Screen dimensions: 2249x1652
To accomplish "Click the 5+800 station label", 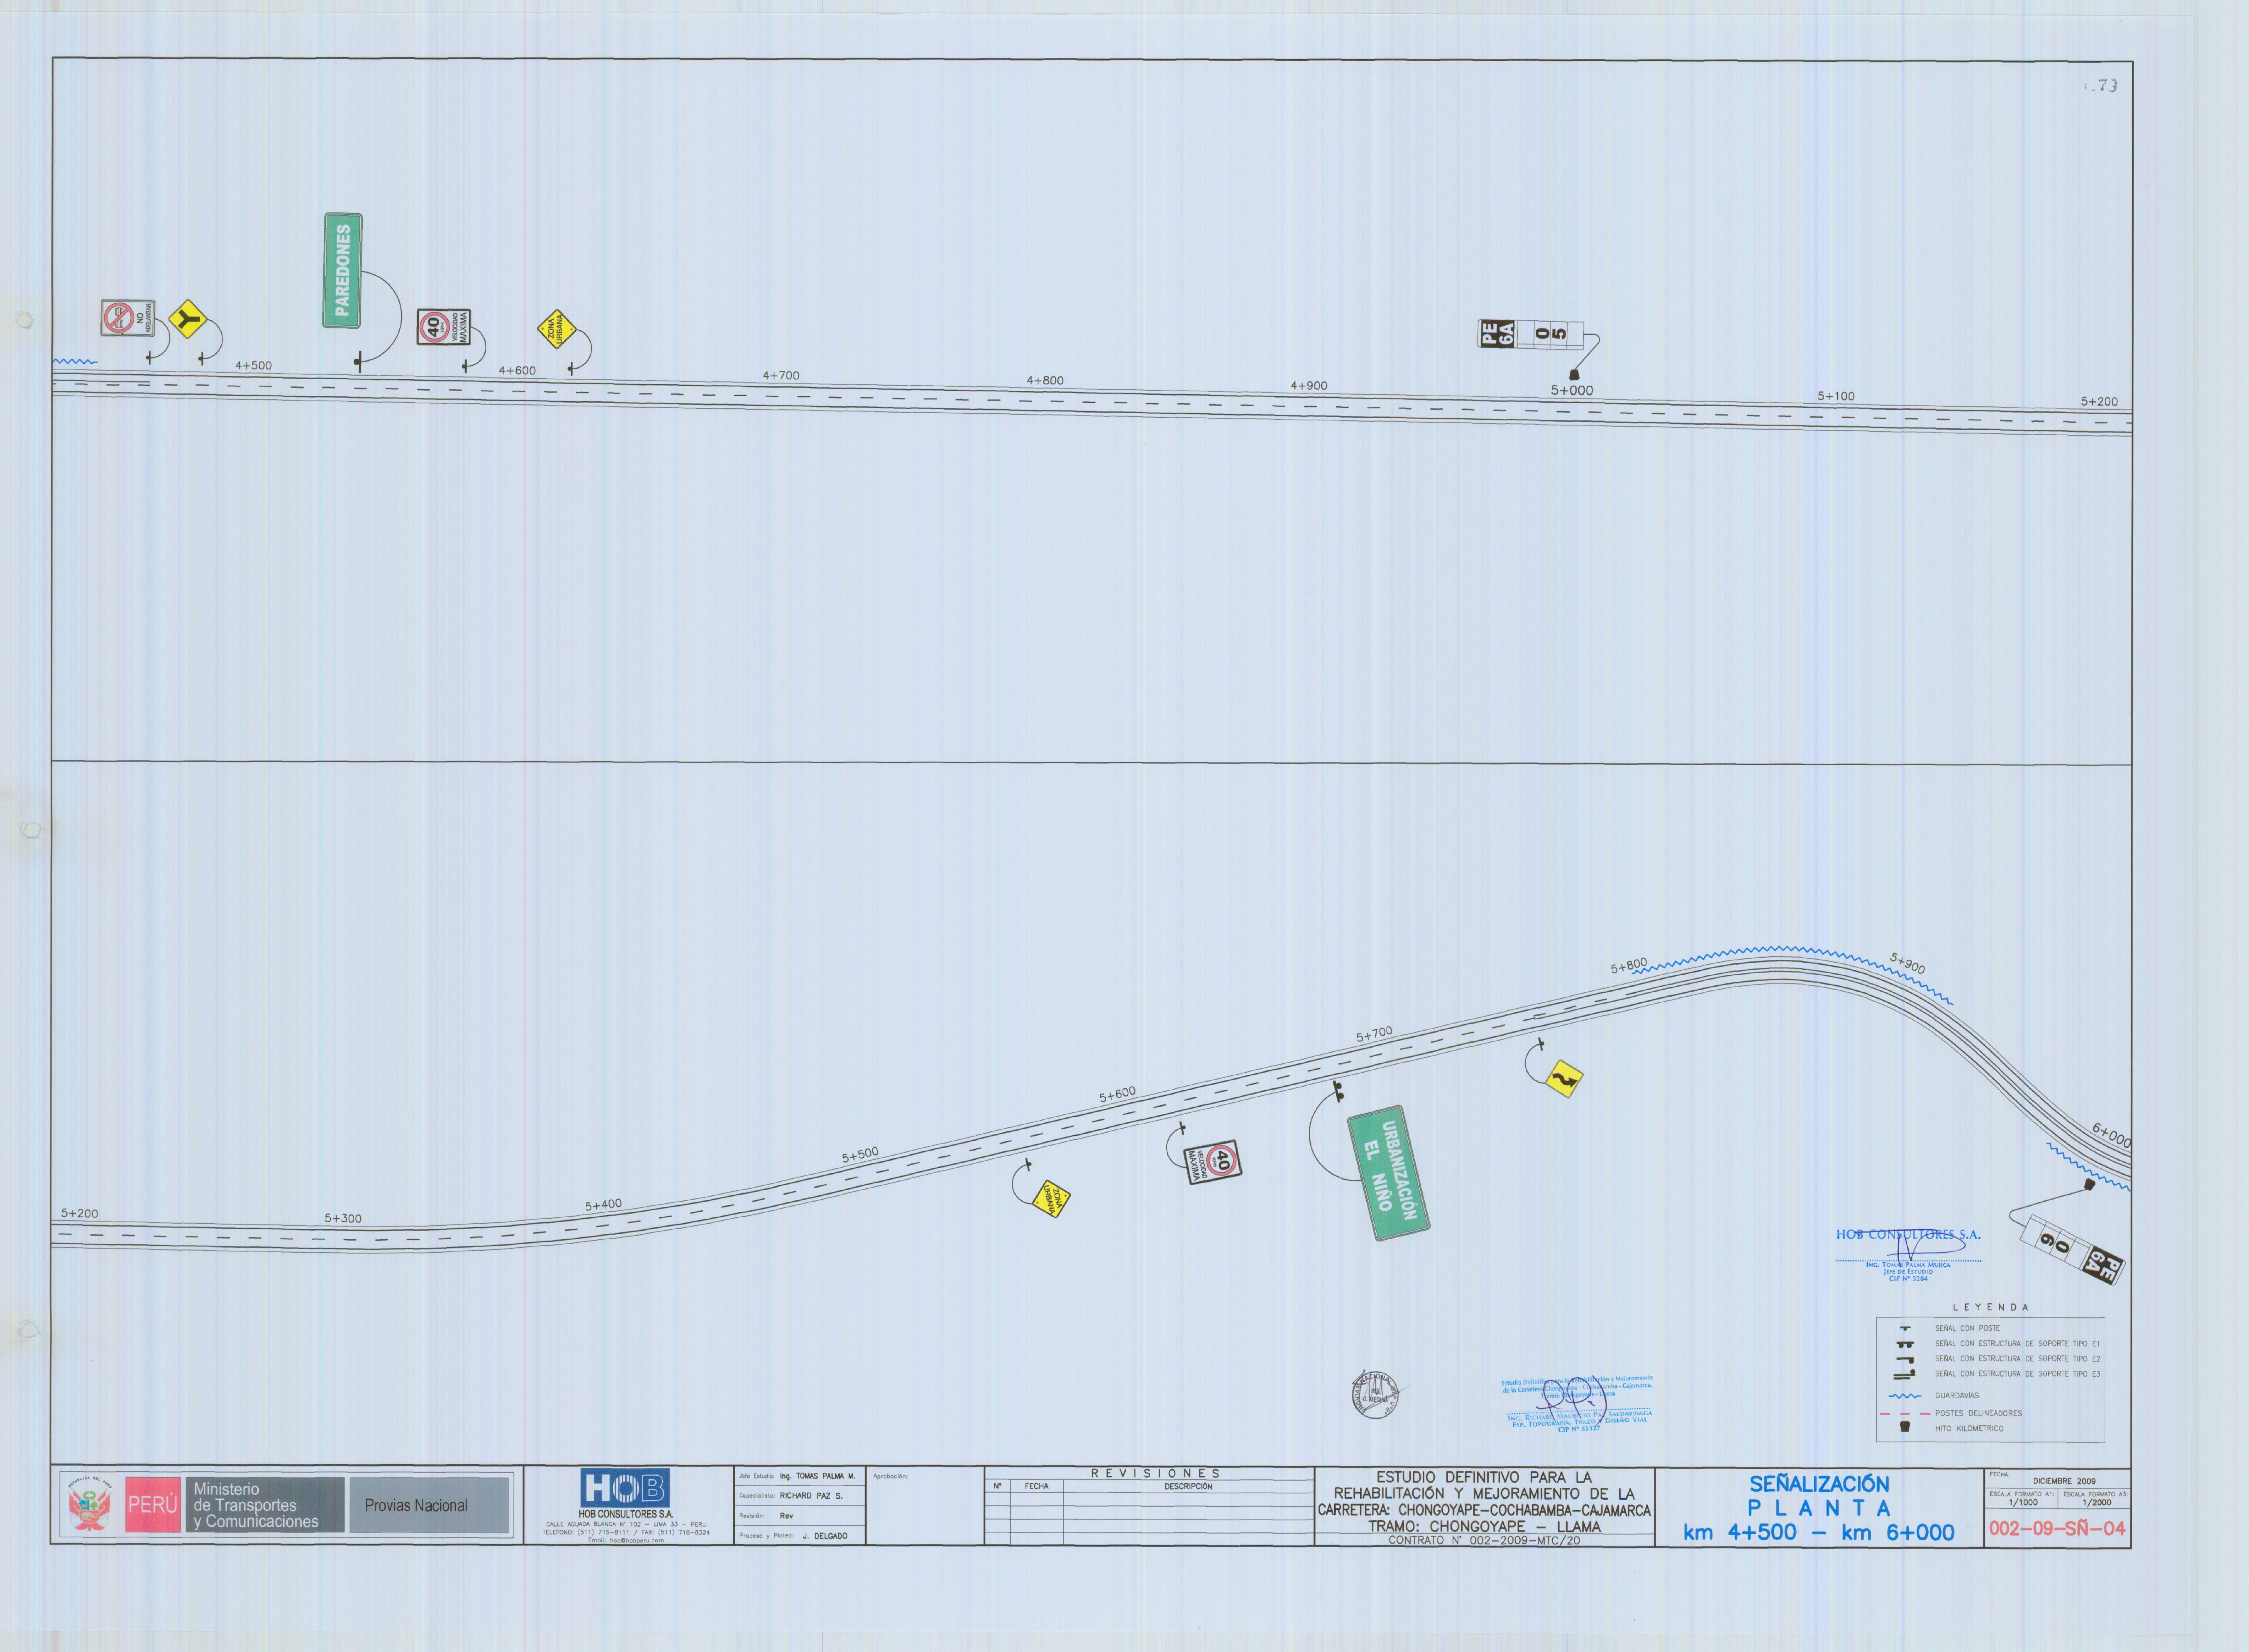I will click(x=1629, y=966).
